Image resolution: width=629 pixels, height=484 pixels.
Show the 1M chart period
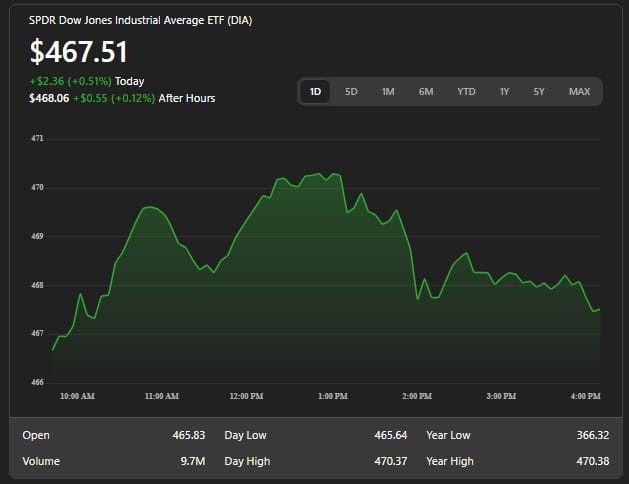(x=388, y=92)
